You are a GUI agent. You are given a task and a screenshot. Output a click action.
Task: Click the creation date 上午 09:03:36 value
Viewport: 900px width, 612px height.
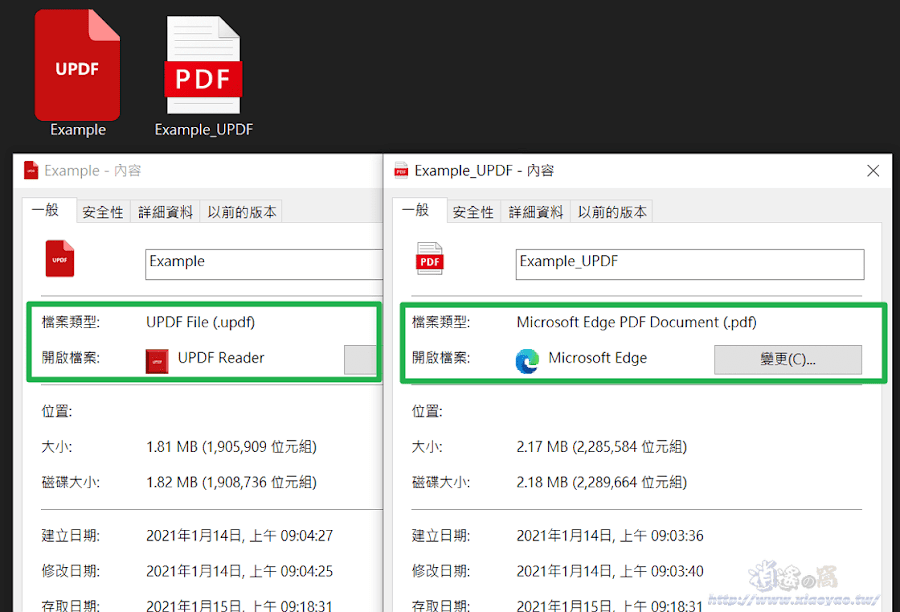pos(610,536)
